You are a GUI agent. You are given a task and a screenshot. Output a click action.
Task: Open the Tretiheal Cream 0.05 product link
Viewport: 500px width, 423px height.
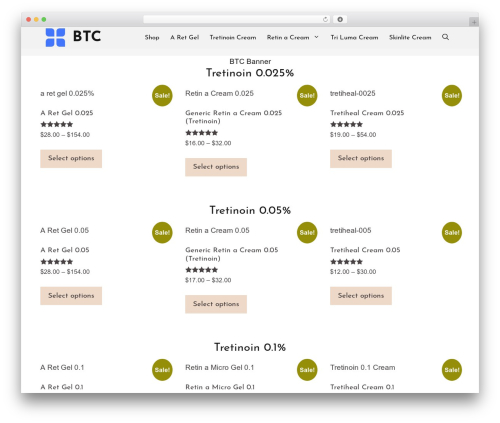point(365,250)
